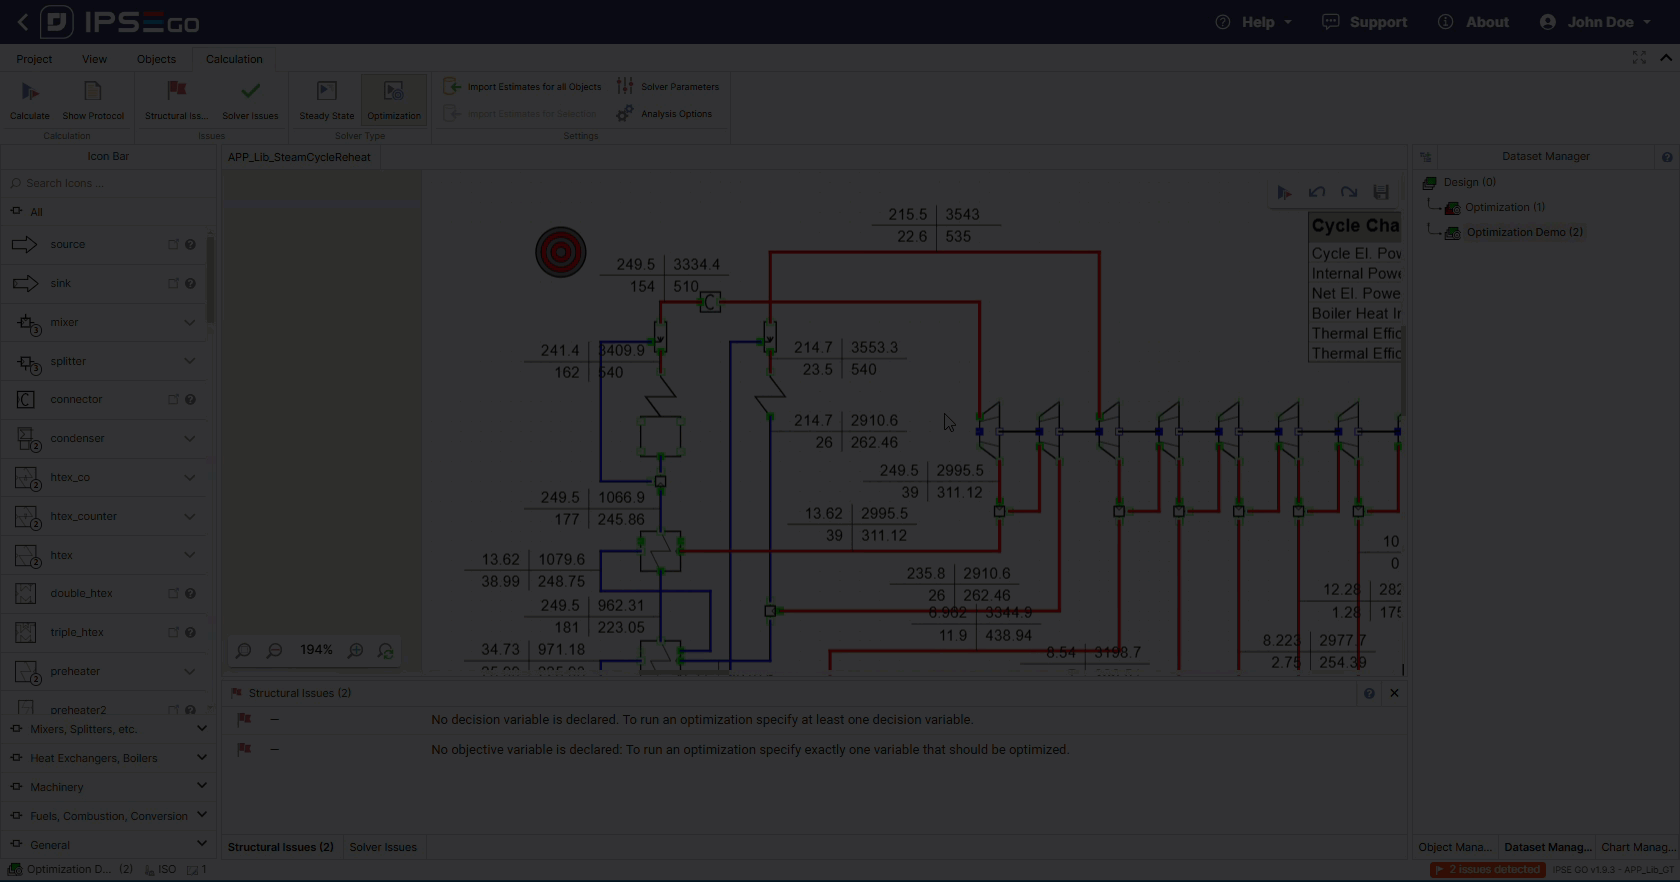
Task: Click the undo arrow on canvas toolbar
Action: [1317, 192]
